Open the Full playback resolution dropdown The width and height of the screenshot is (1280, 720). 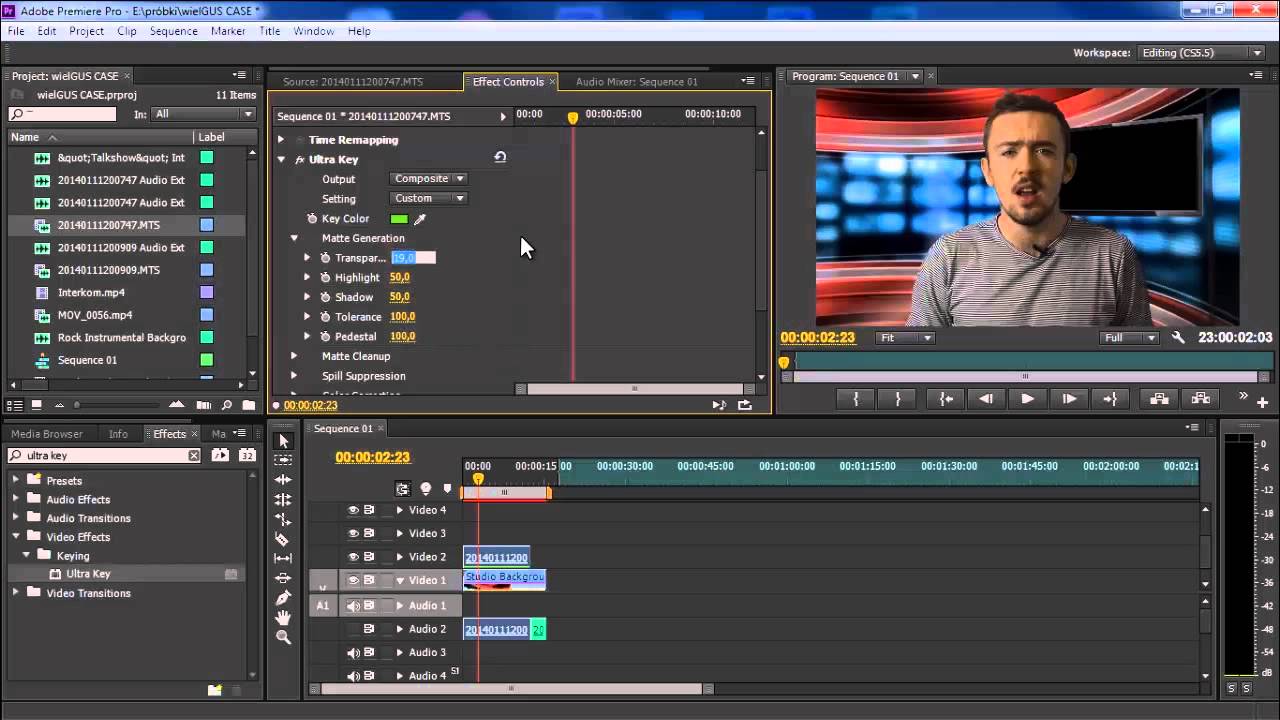click(x=1131, y=338)
